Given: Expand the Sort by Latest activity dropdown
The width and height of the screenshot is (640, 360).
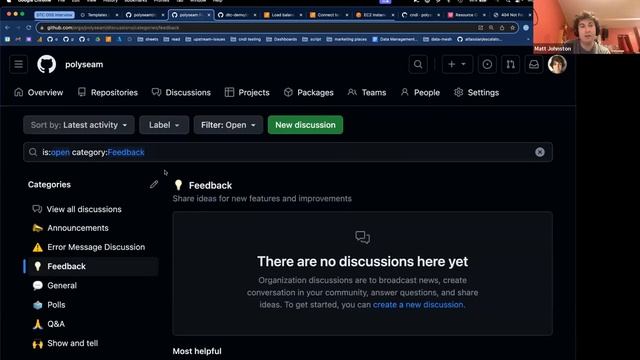Looking at the screenshot, I should pyautogui.click(x=79, y=125).
